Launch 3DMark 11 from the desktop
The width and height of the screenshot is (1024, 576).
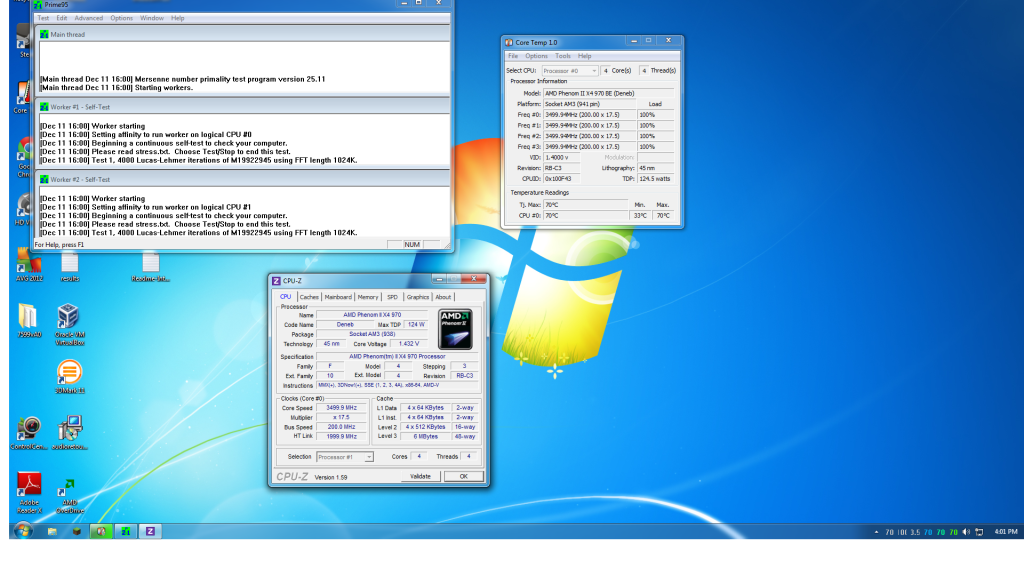69,376
